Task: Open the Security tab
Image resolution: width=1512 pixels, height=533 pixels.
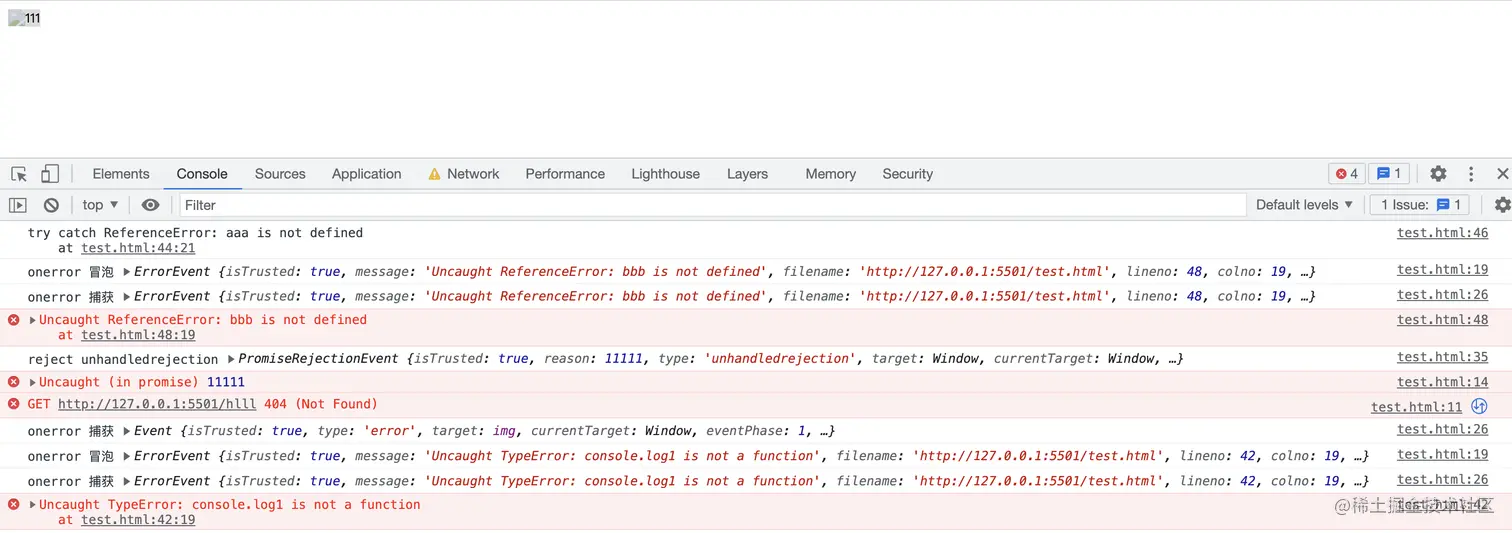Action: pos(907,174)
